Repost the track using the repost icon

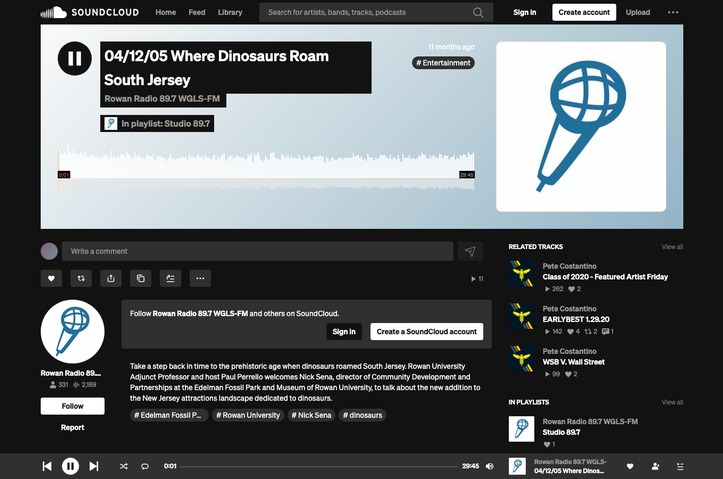[x=81, y=278]
